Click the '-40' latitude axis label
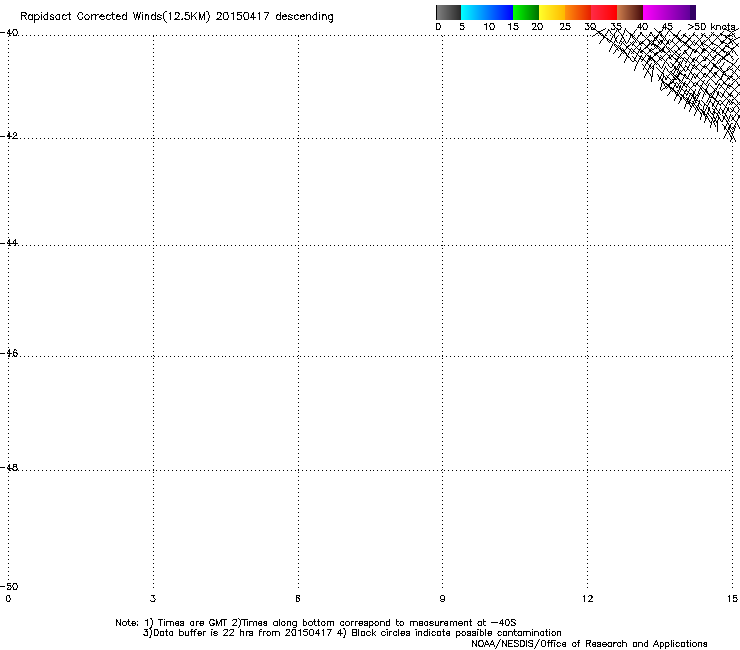The image size is (740, 650). [9, 33]
